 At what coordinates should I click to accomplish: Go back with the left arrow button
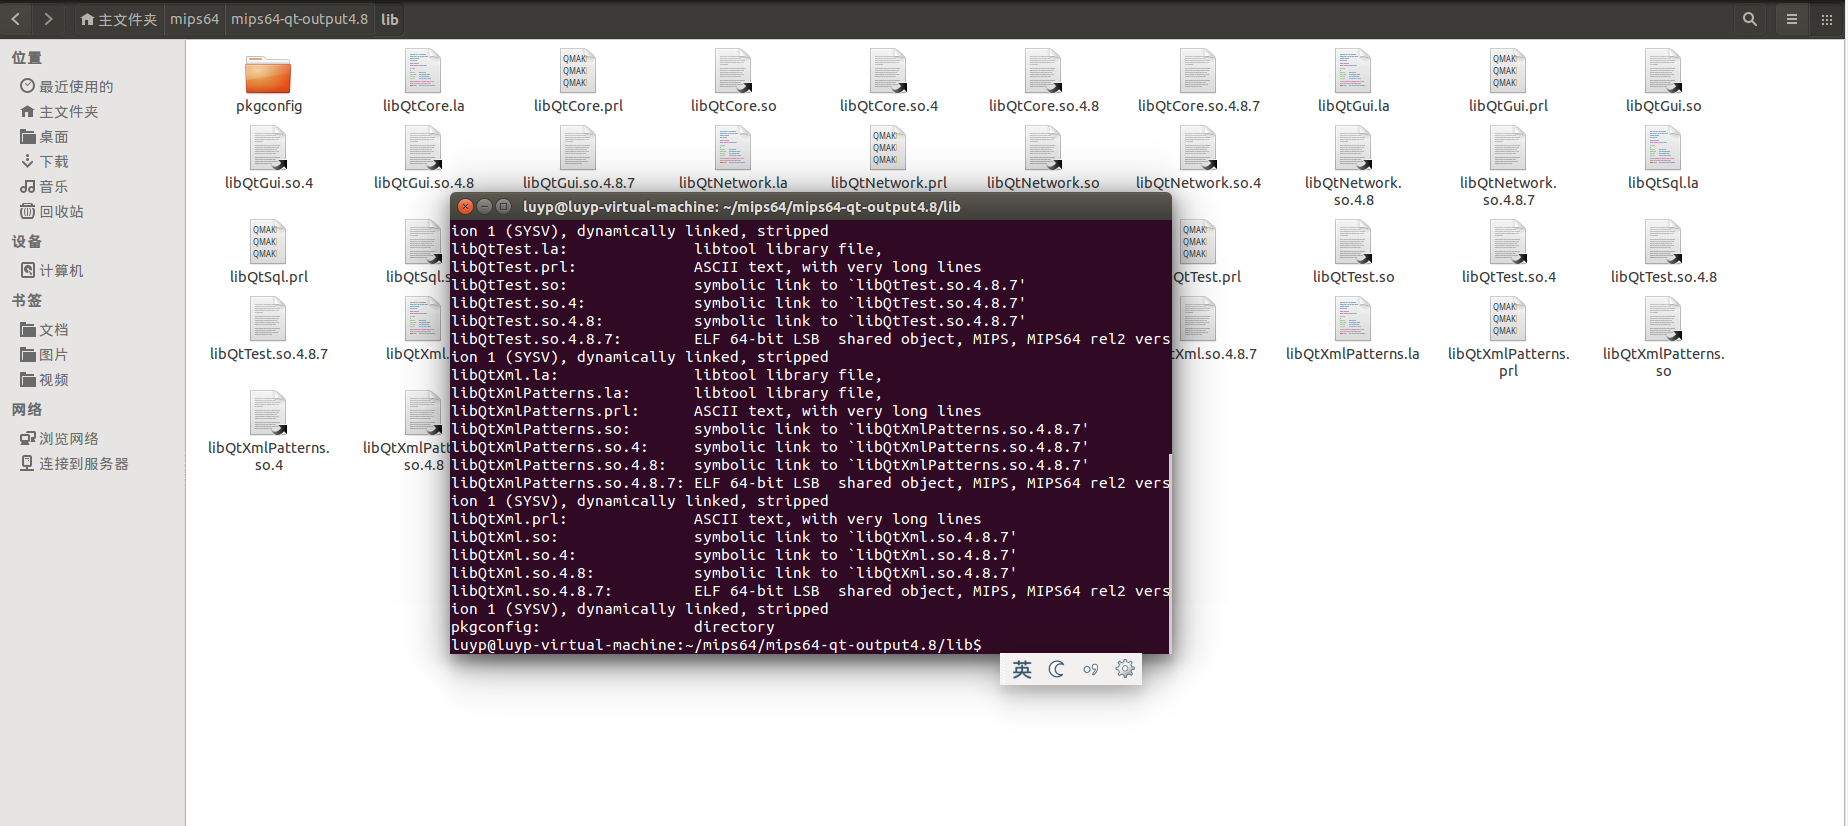pos(16,19)
